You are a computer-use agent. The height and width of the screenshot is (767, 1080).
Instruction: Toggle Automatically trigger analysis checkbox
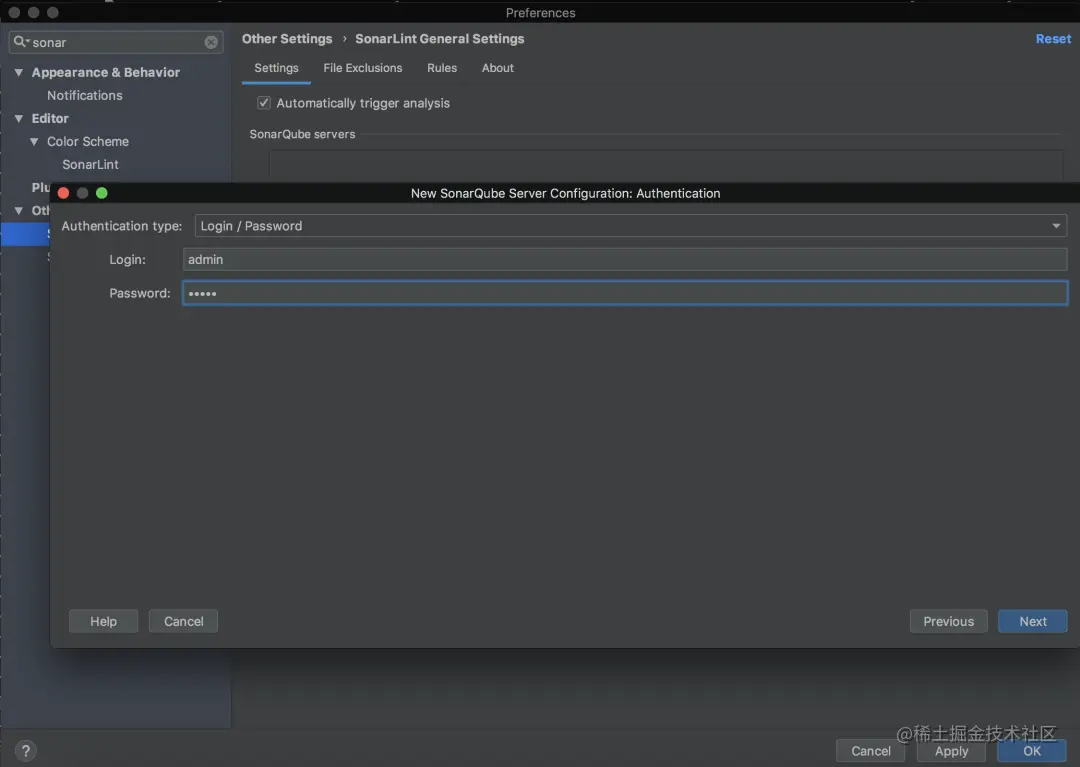point(264,103)
